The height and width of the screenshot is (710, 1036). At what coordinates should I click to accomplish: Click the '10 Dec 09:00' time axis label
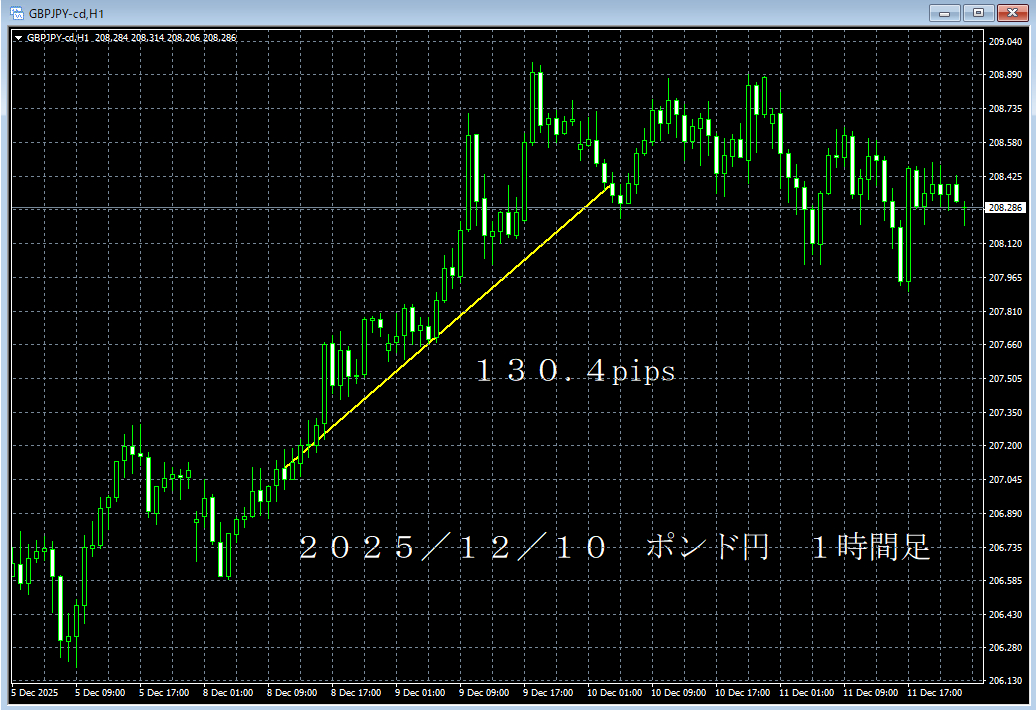tap(679, 693)
